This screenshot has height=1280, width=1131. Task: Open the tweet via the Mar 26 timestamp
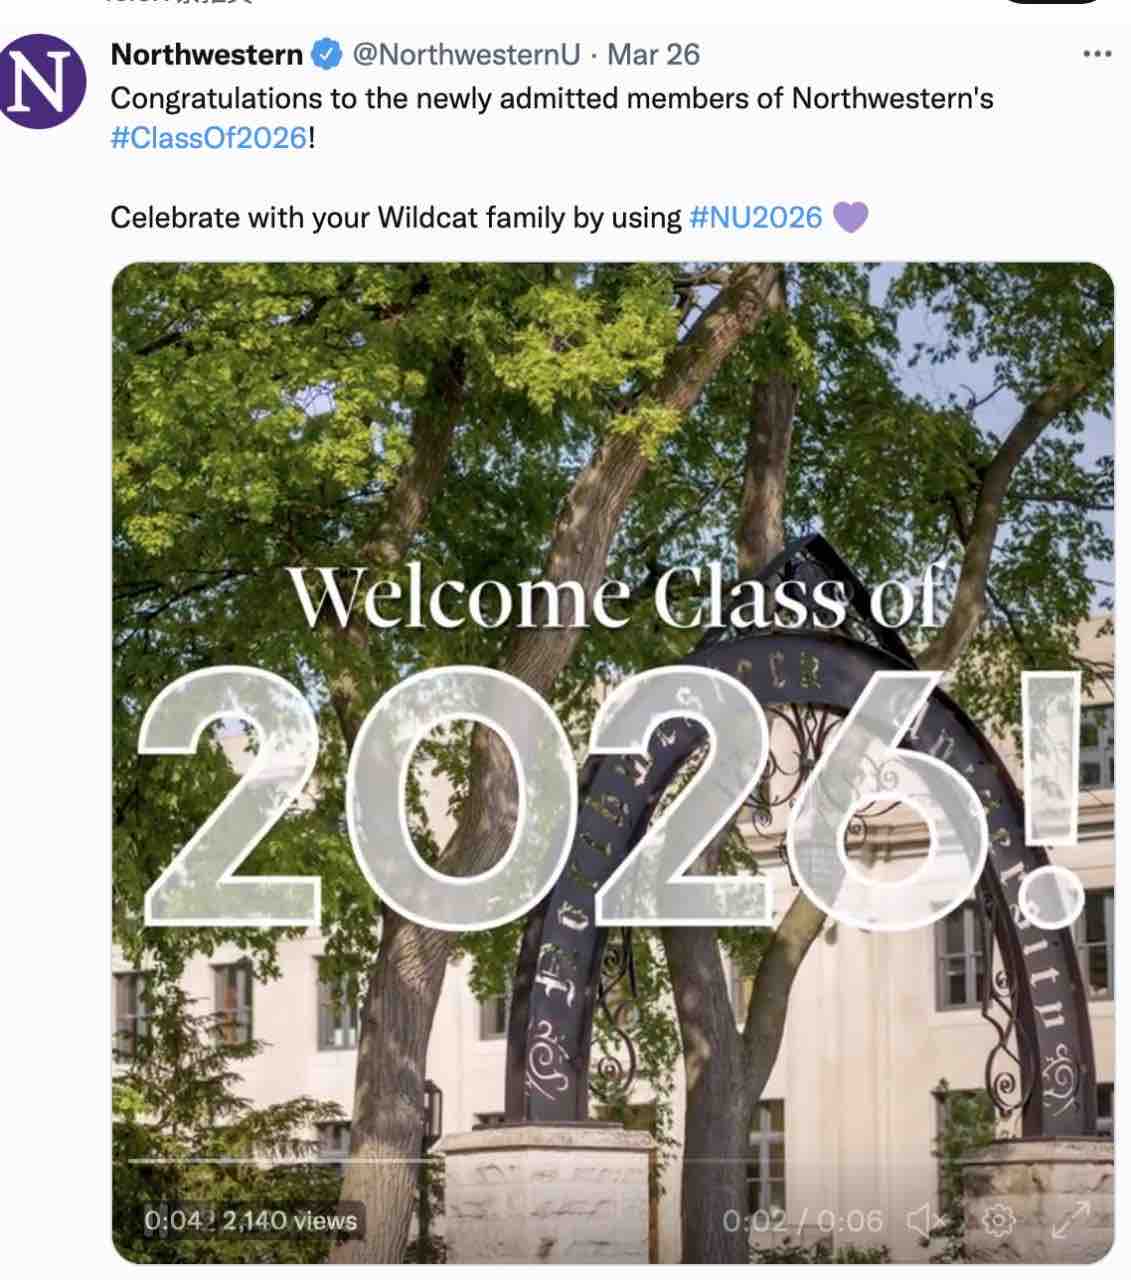653,54
